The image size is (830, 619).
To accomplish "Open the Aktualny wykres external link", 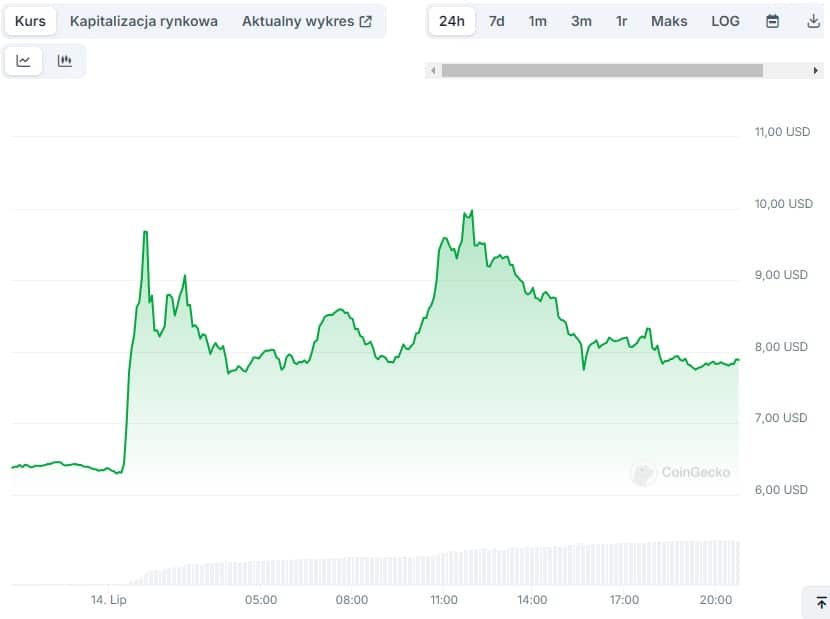I will (306, 21).
